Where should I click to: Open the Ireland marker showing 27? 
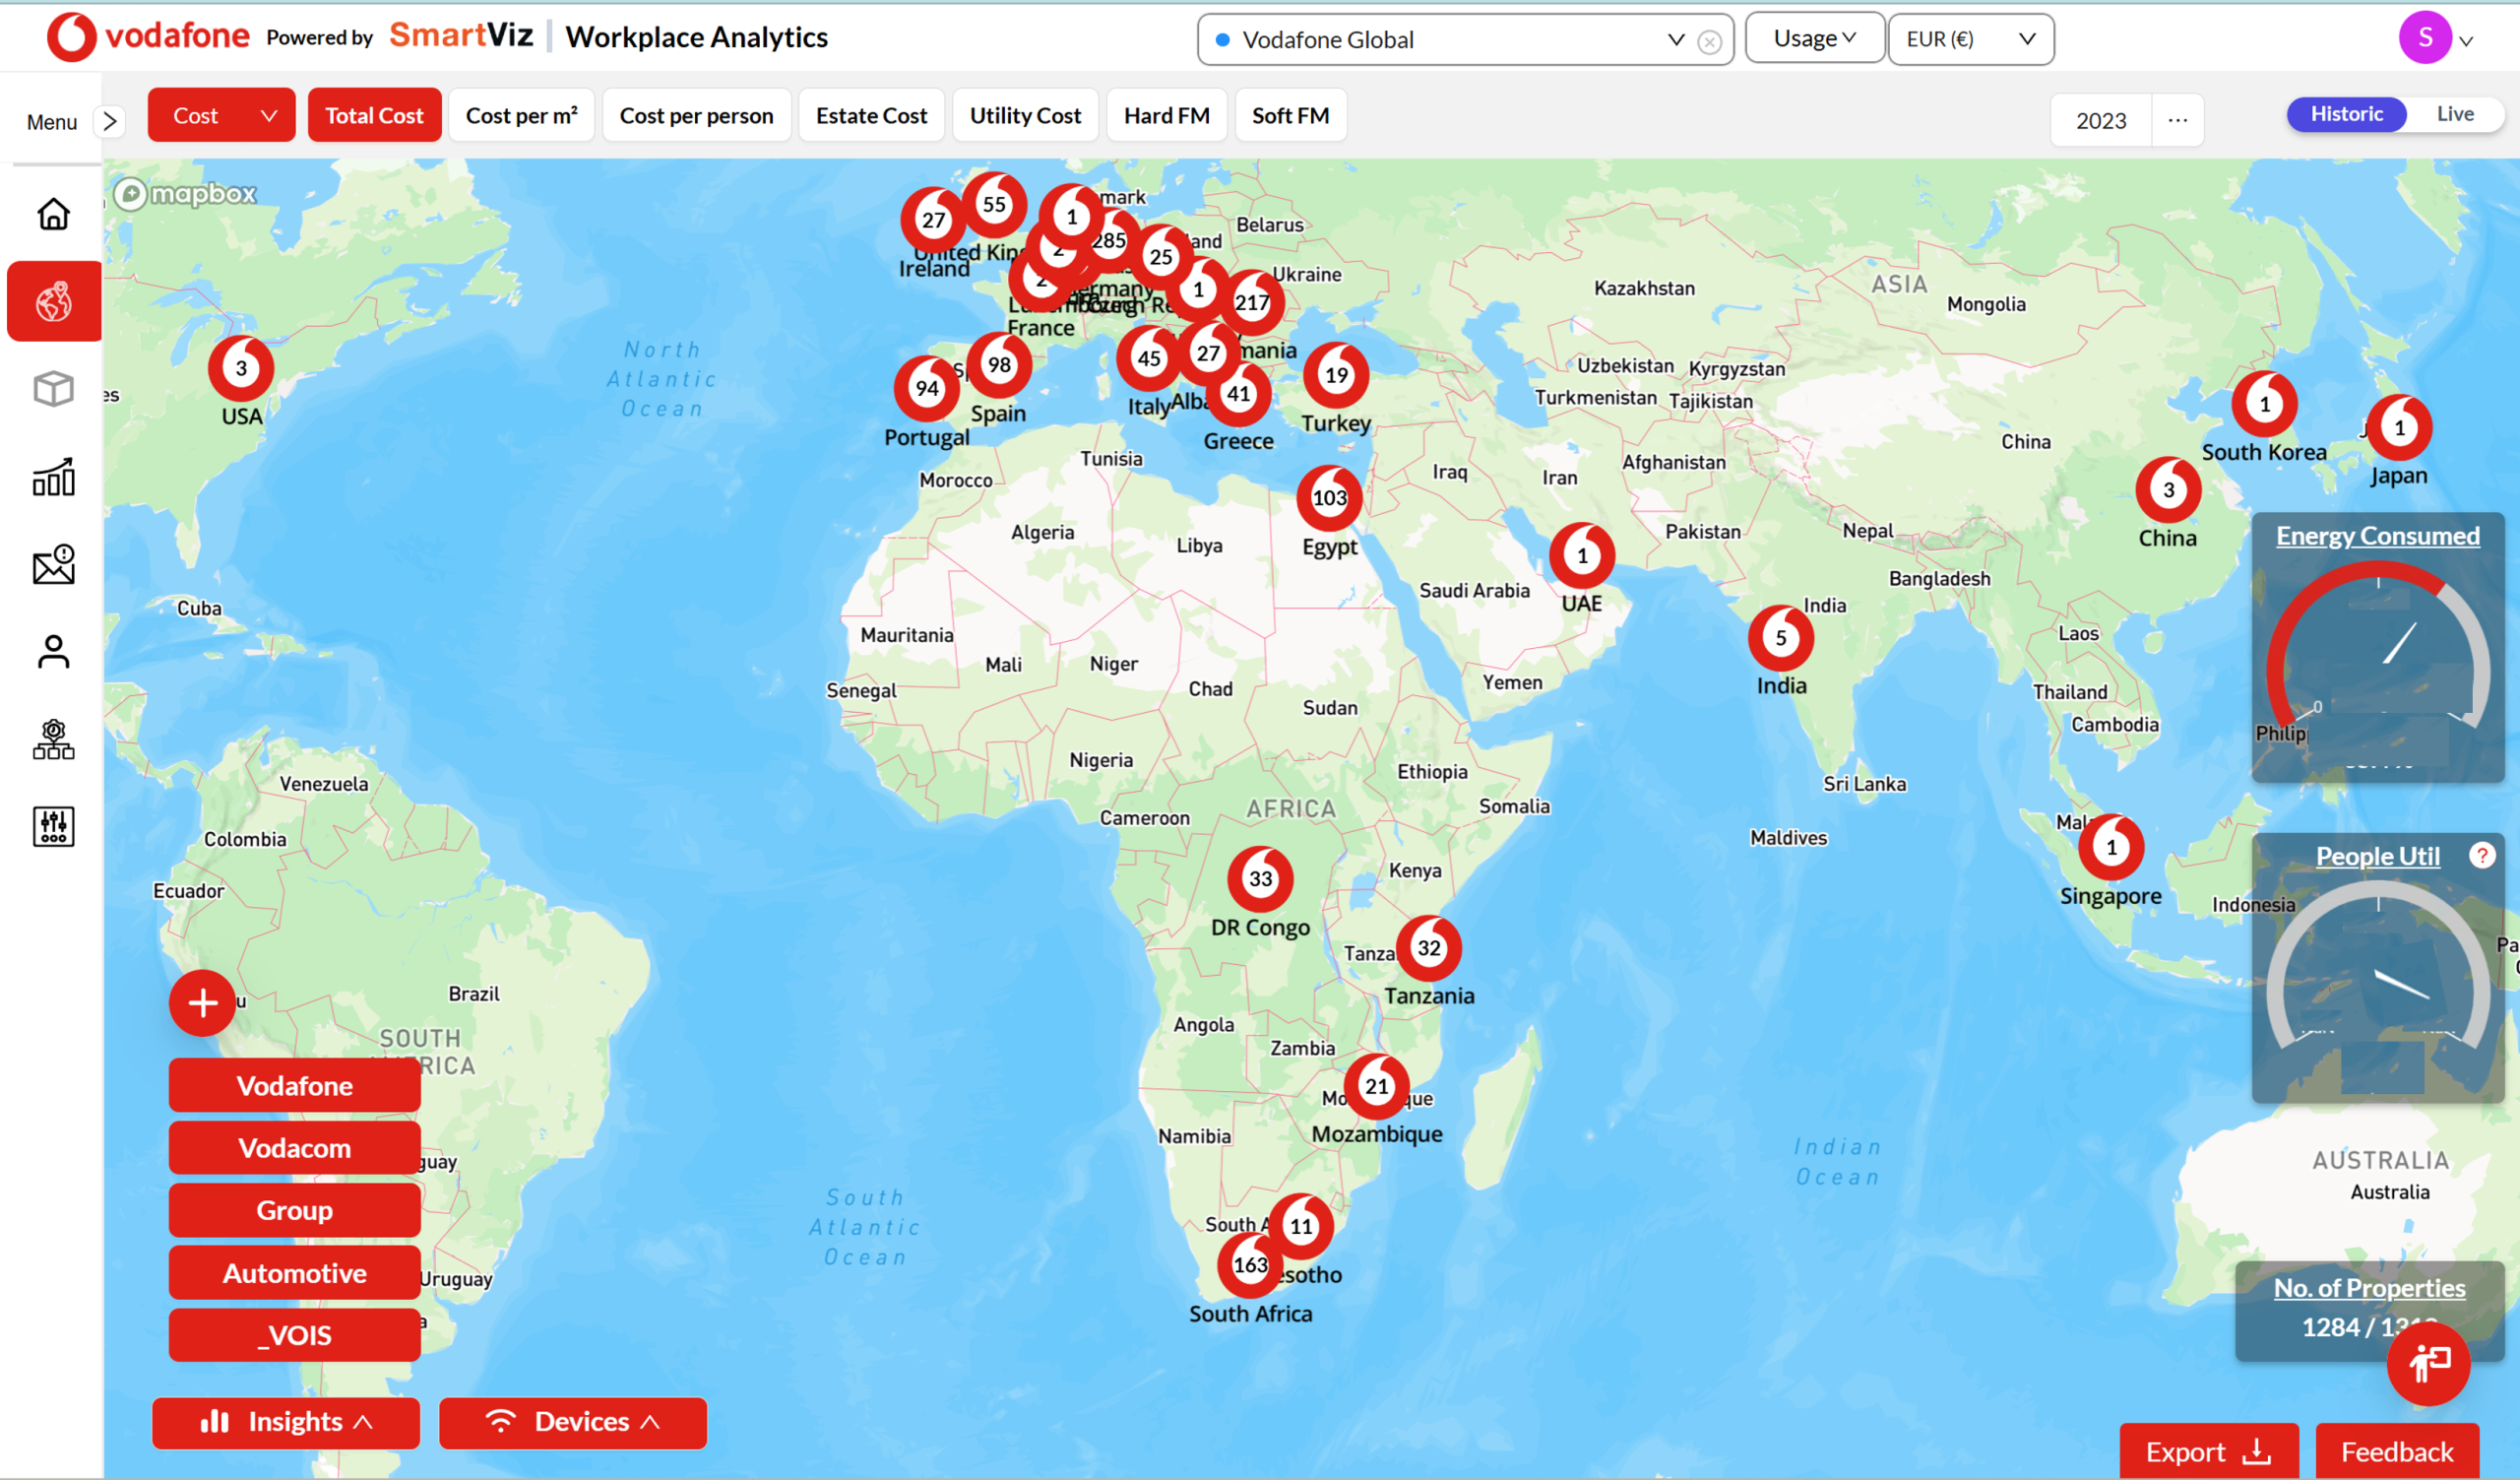click(x=933, y=220)
